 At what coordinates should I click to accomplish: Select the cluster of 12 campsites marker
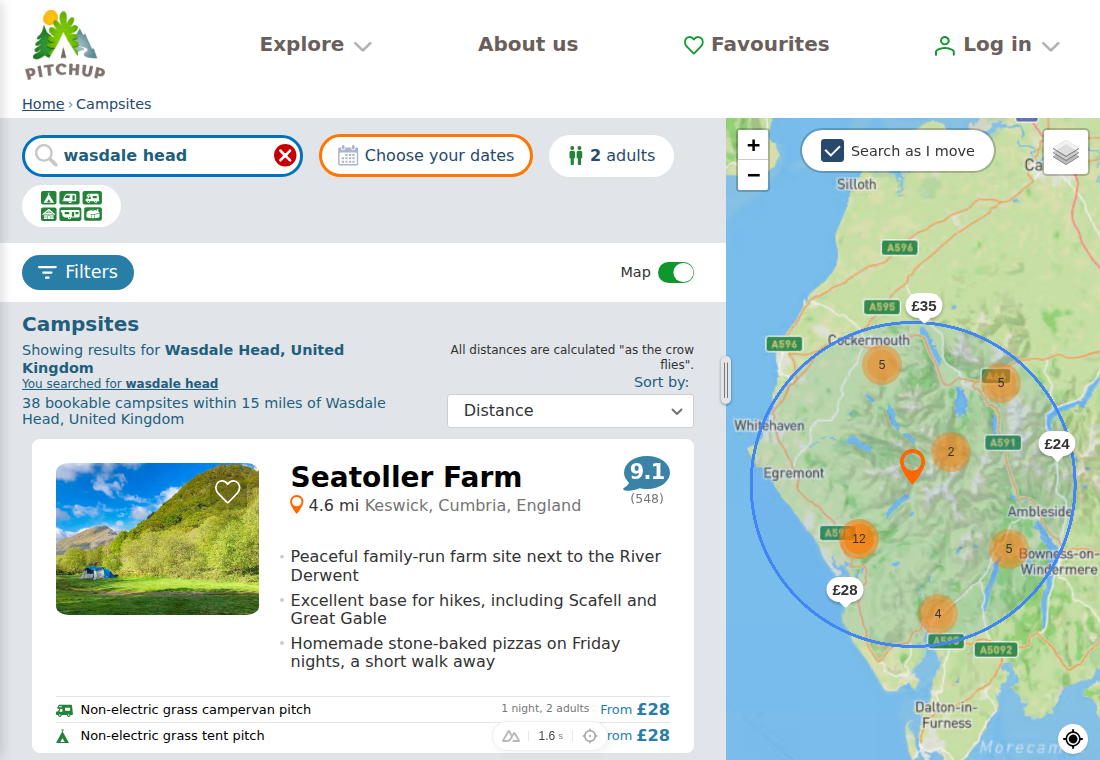859,539
